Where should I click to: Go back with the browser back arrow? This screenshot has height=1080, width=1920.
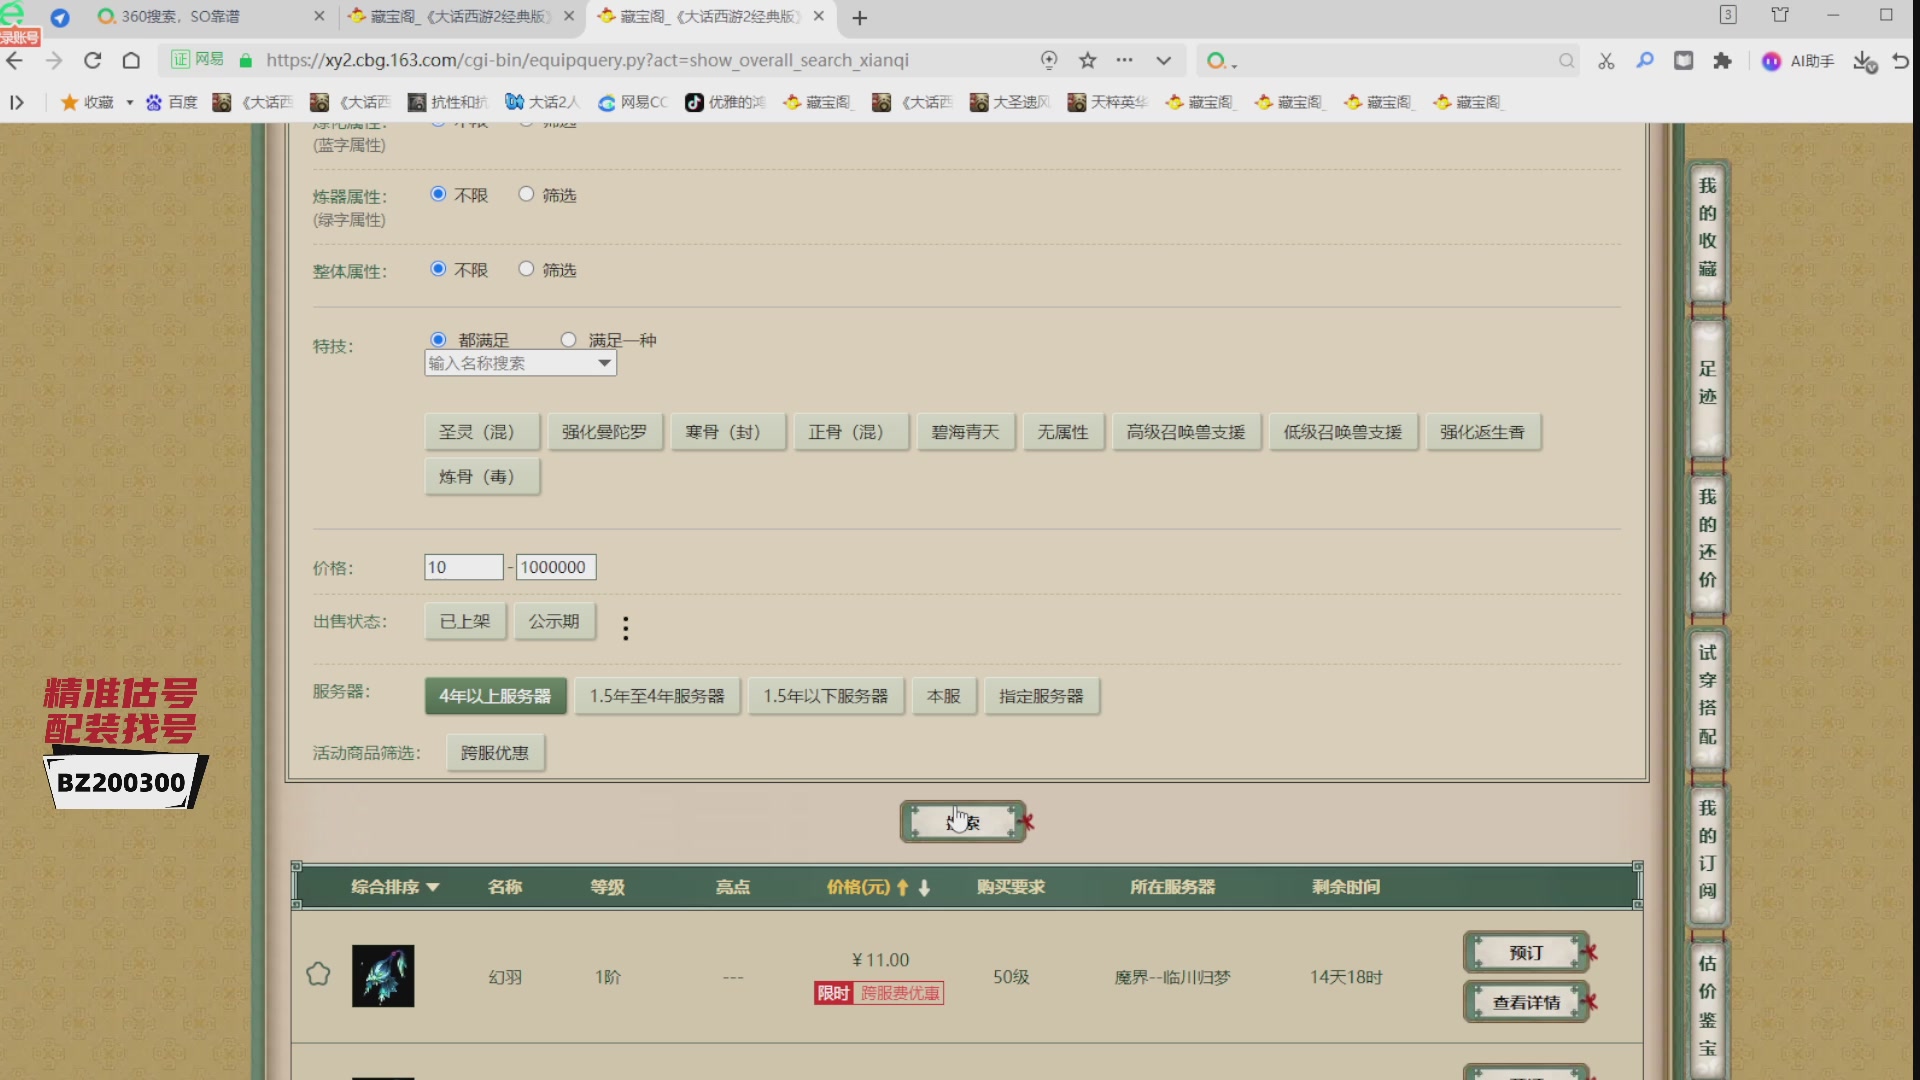coord(15,61)
